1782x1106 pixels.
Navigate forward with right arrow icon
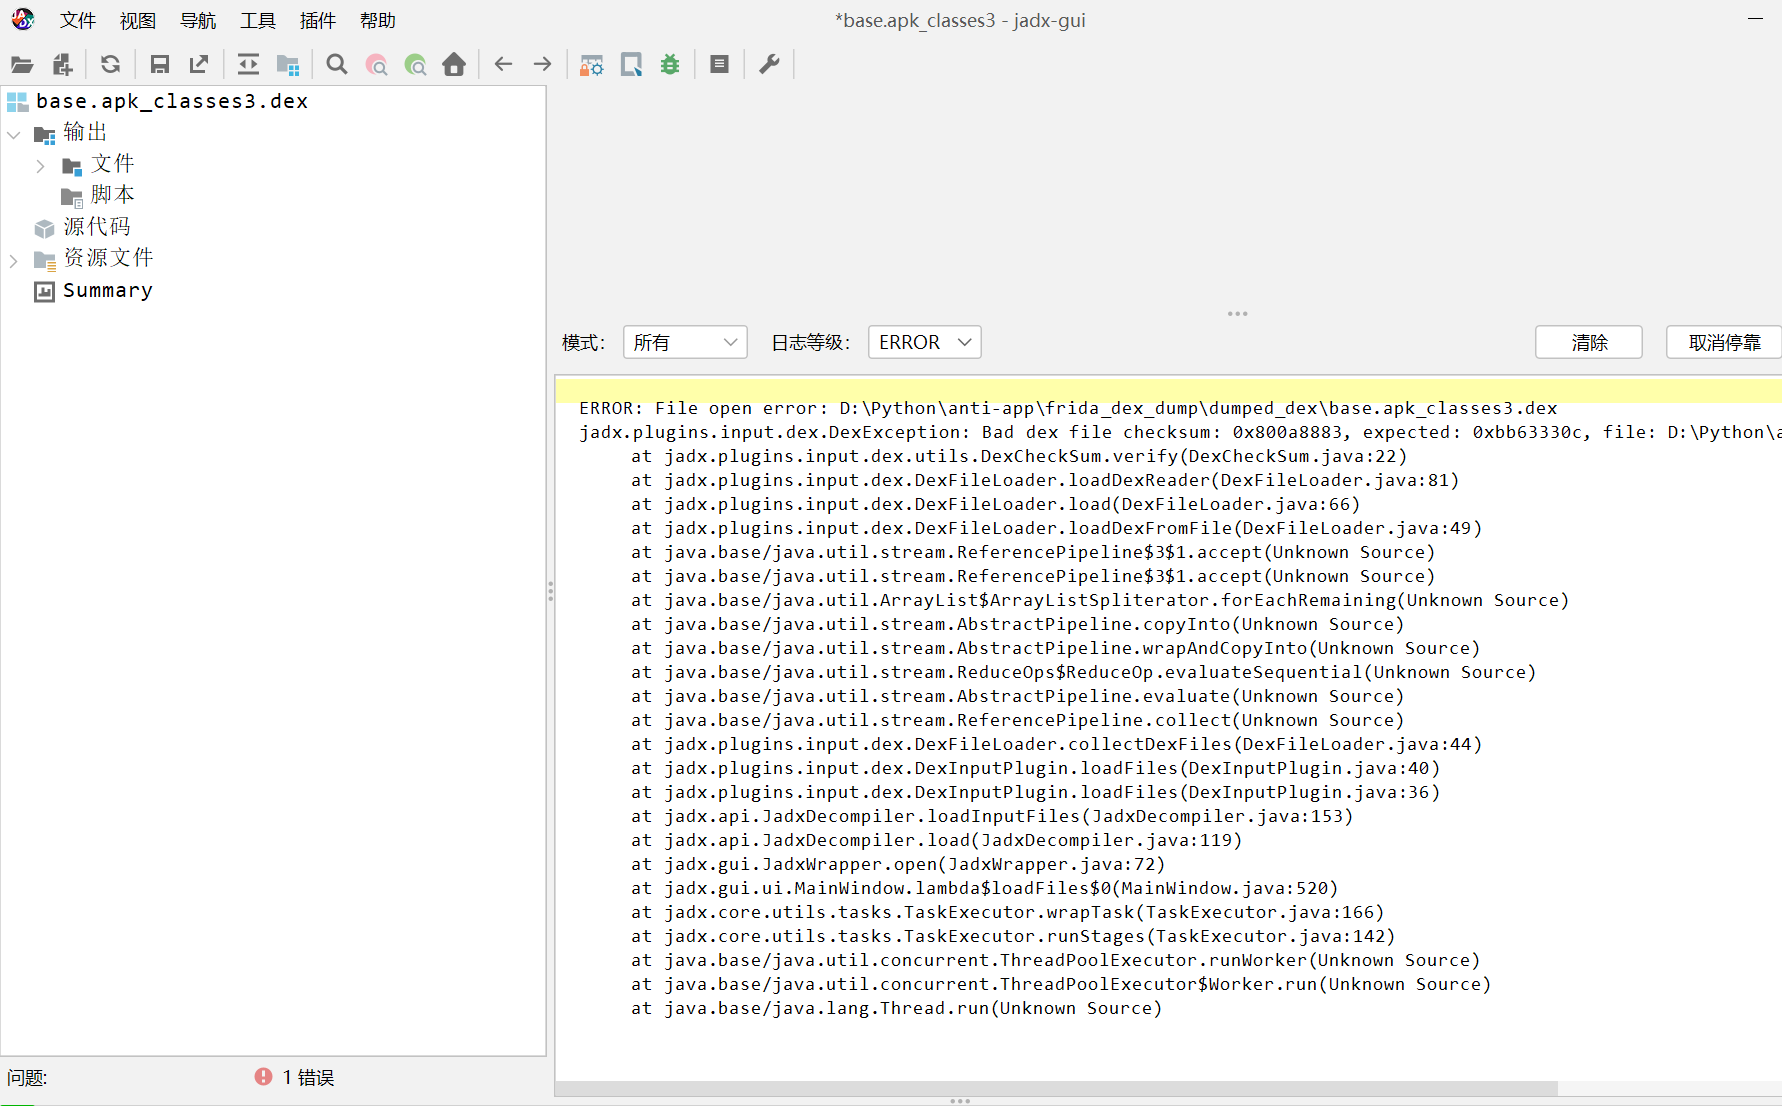click(x=542, y=65)
